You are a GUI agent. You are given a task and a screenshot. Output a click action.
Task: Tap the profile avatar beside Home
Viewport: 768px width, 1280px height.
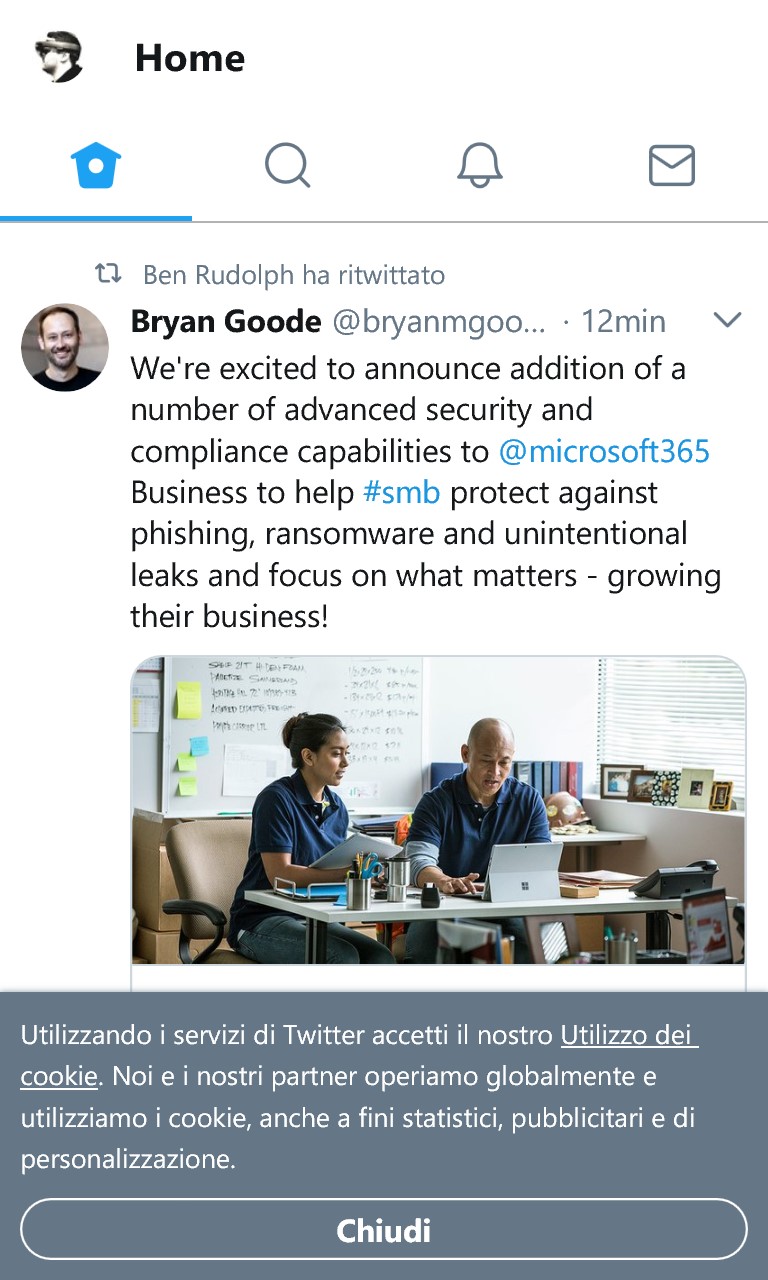59,57
